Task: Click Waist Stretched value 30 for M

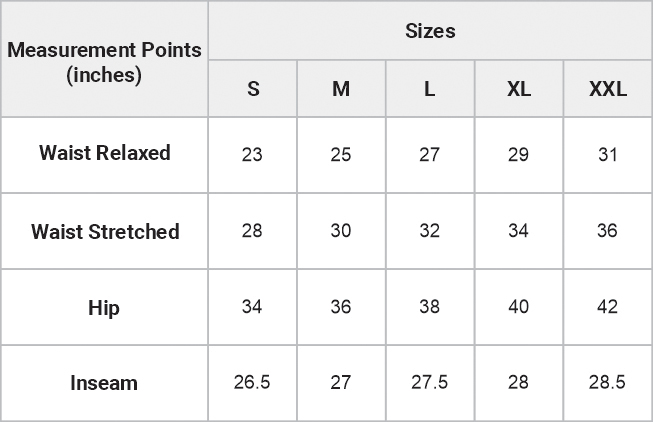Action: 341,231
